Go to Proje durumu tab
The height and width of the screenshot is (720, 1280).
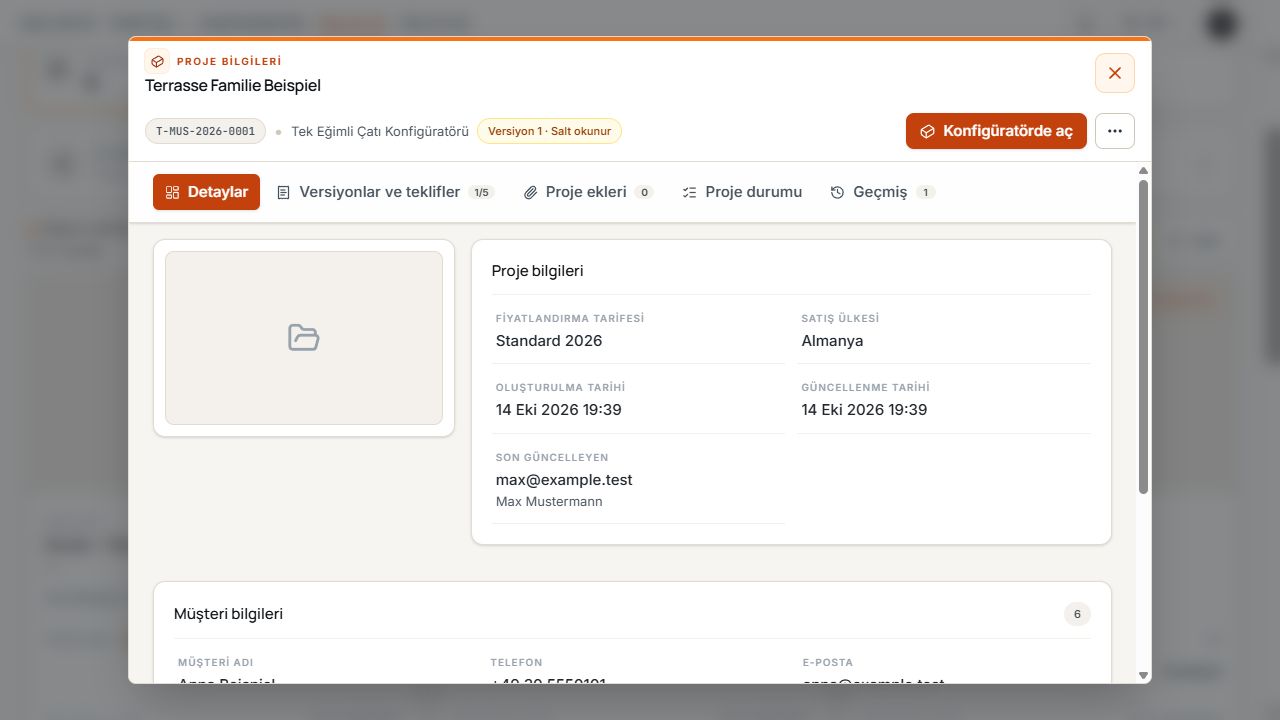(742, 192)
